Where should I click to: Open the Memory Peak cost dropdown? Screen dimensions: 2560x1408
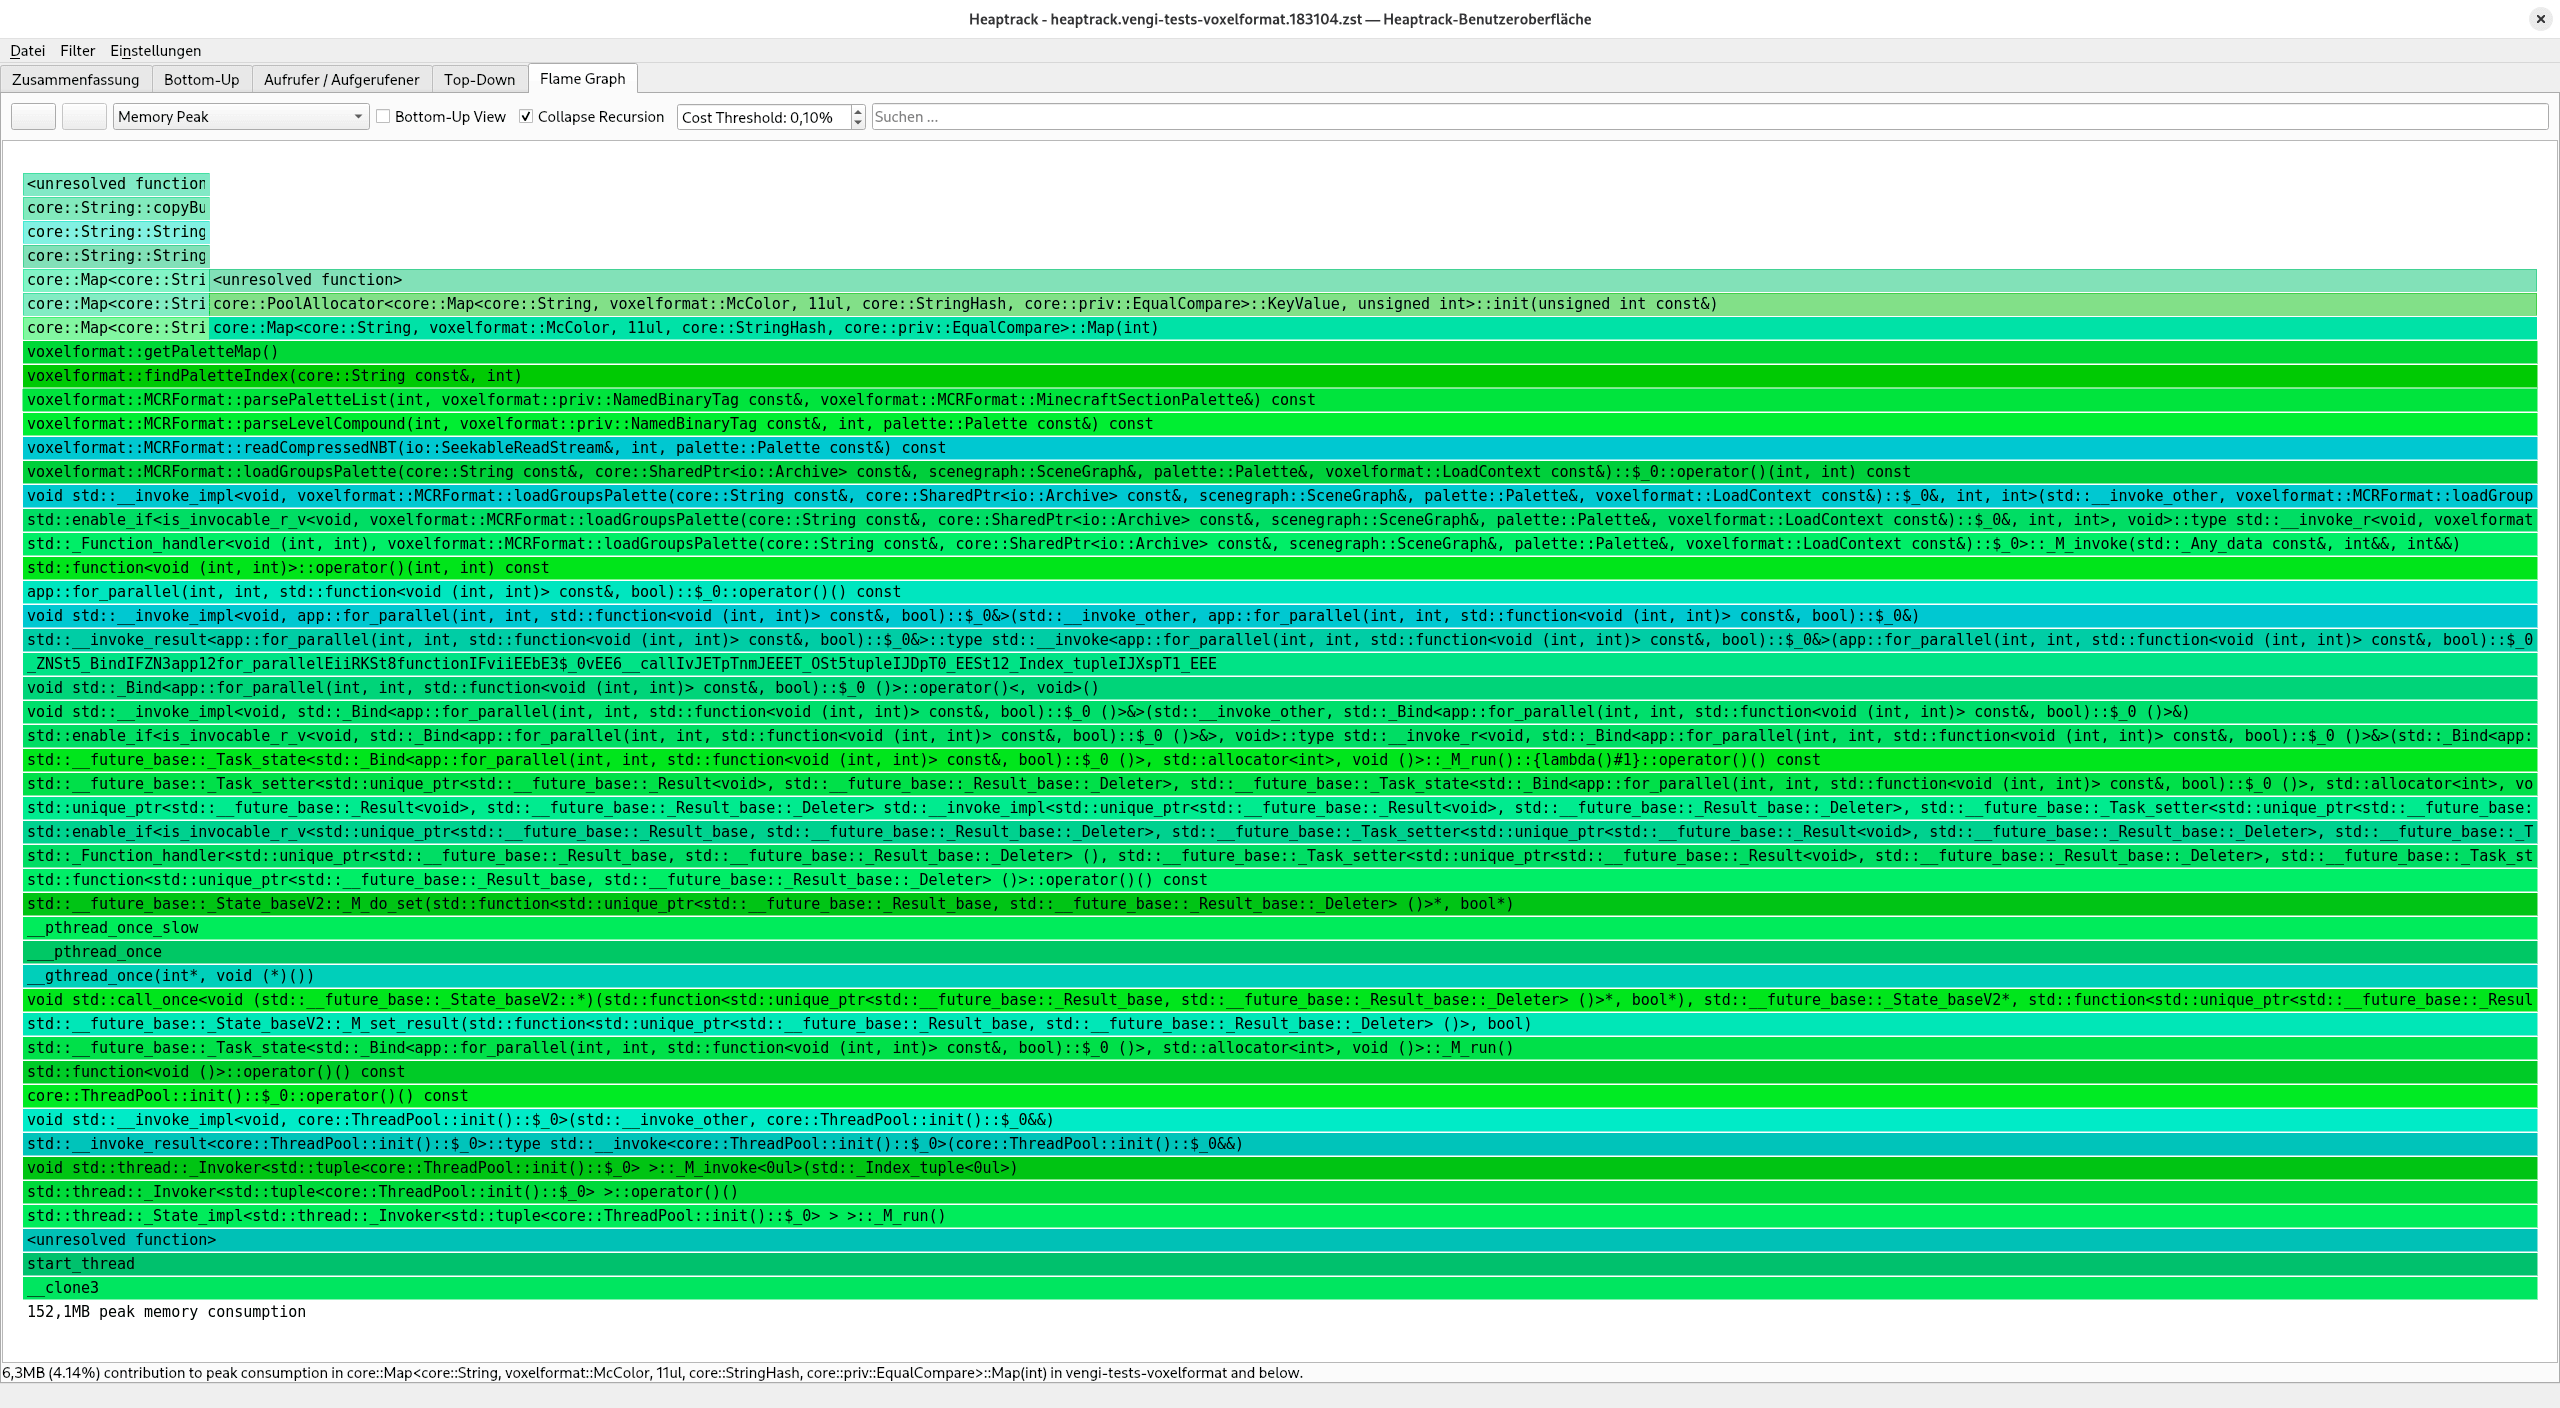click(240, 117)
